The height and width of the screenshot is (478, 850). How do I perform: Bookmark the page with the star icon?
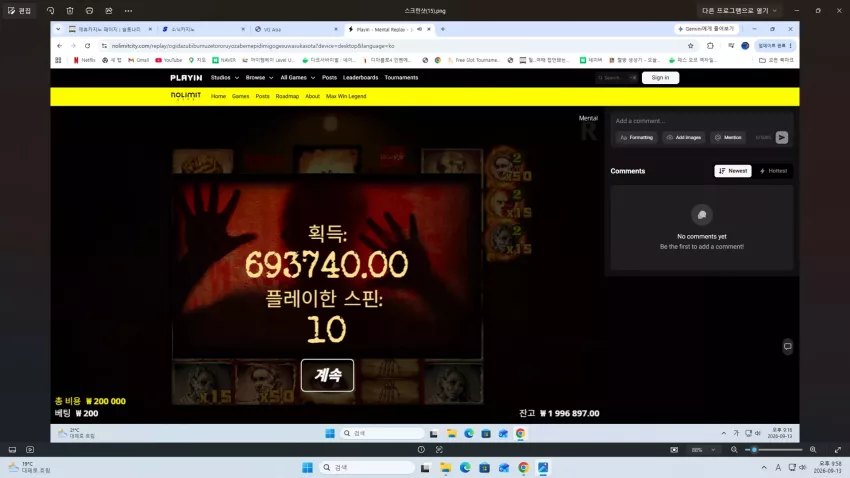coord(691,46)
